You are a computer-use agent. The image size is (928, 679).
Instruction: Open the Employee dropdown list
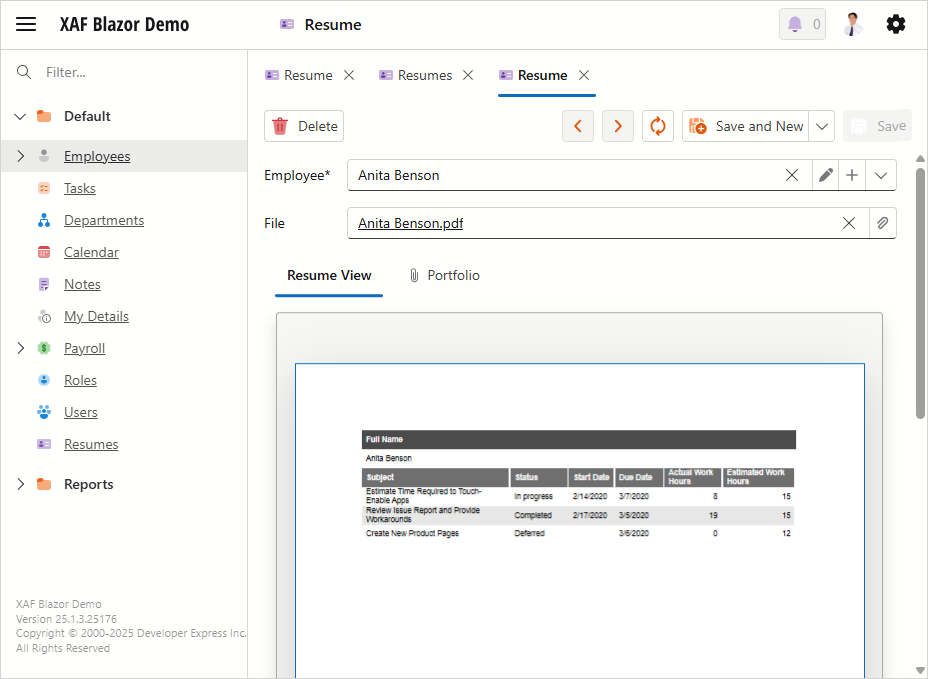point(880,175)
